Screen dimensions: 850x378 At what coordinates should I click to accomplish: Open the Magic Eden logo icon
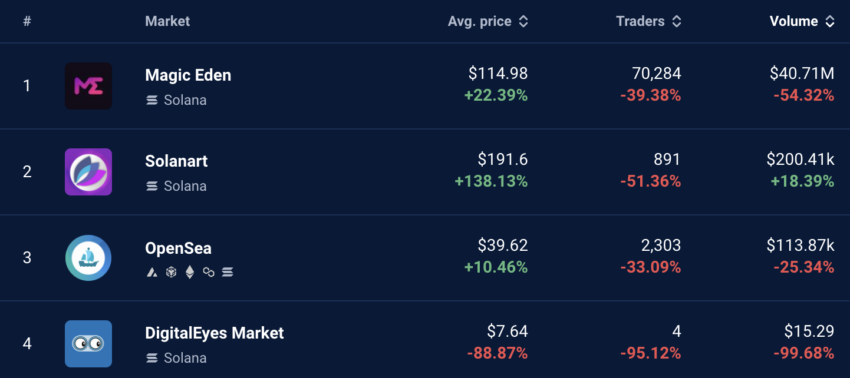pos(88,86)
